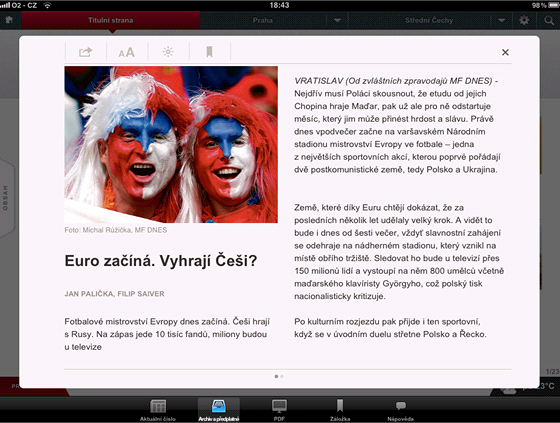
Task: Open the PDF view bottom tab
Action: pyautogui.click(x=279, y=410)
